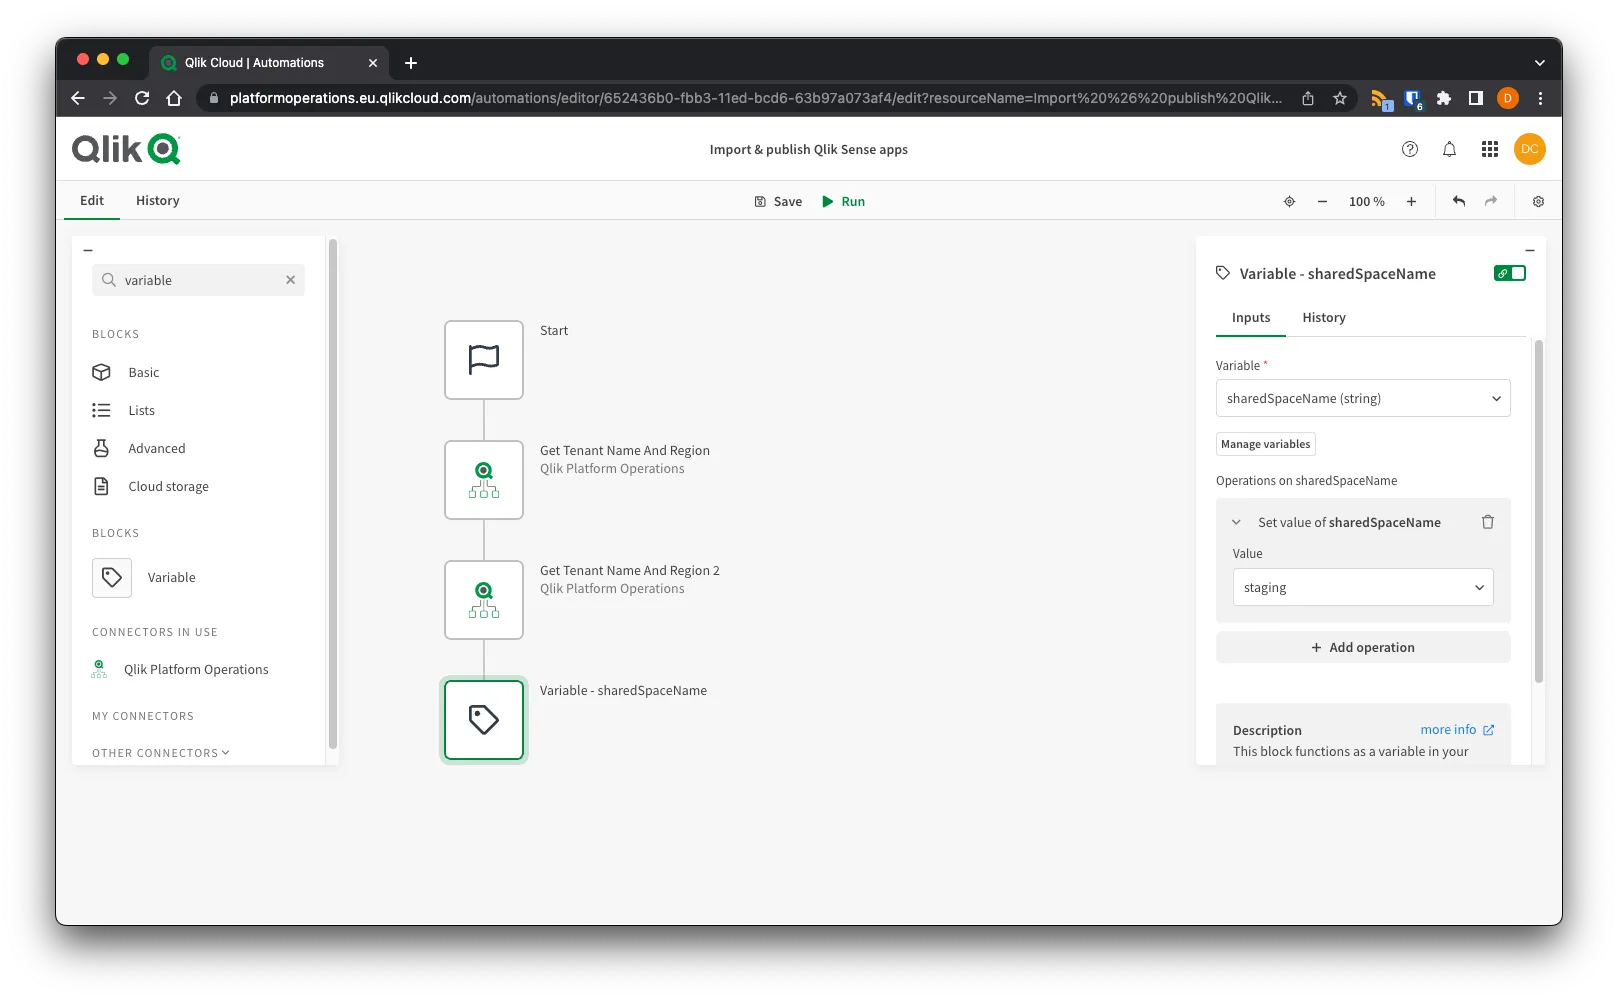Open the sharedSpaceName variable dropdown
The width and height of the screenshot is (1618, 999).
(x=1363, y=398)
